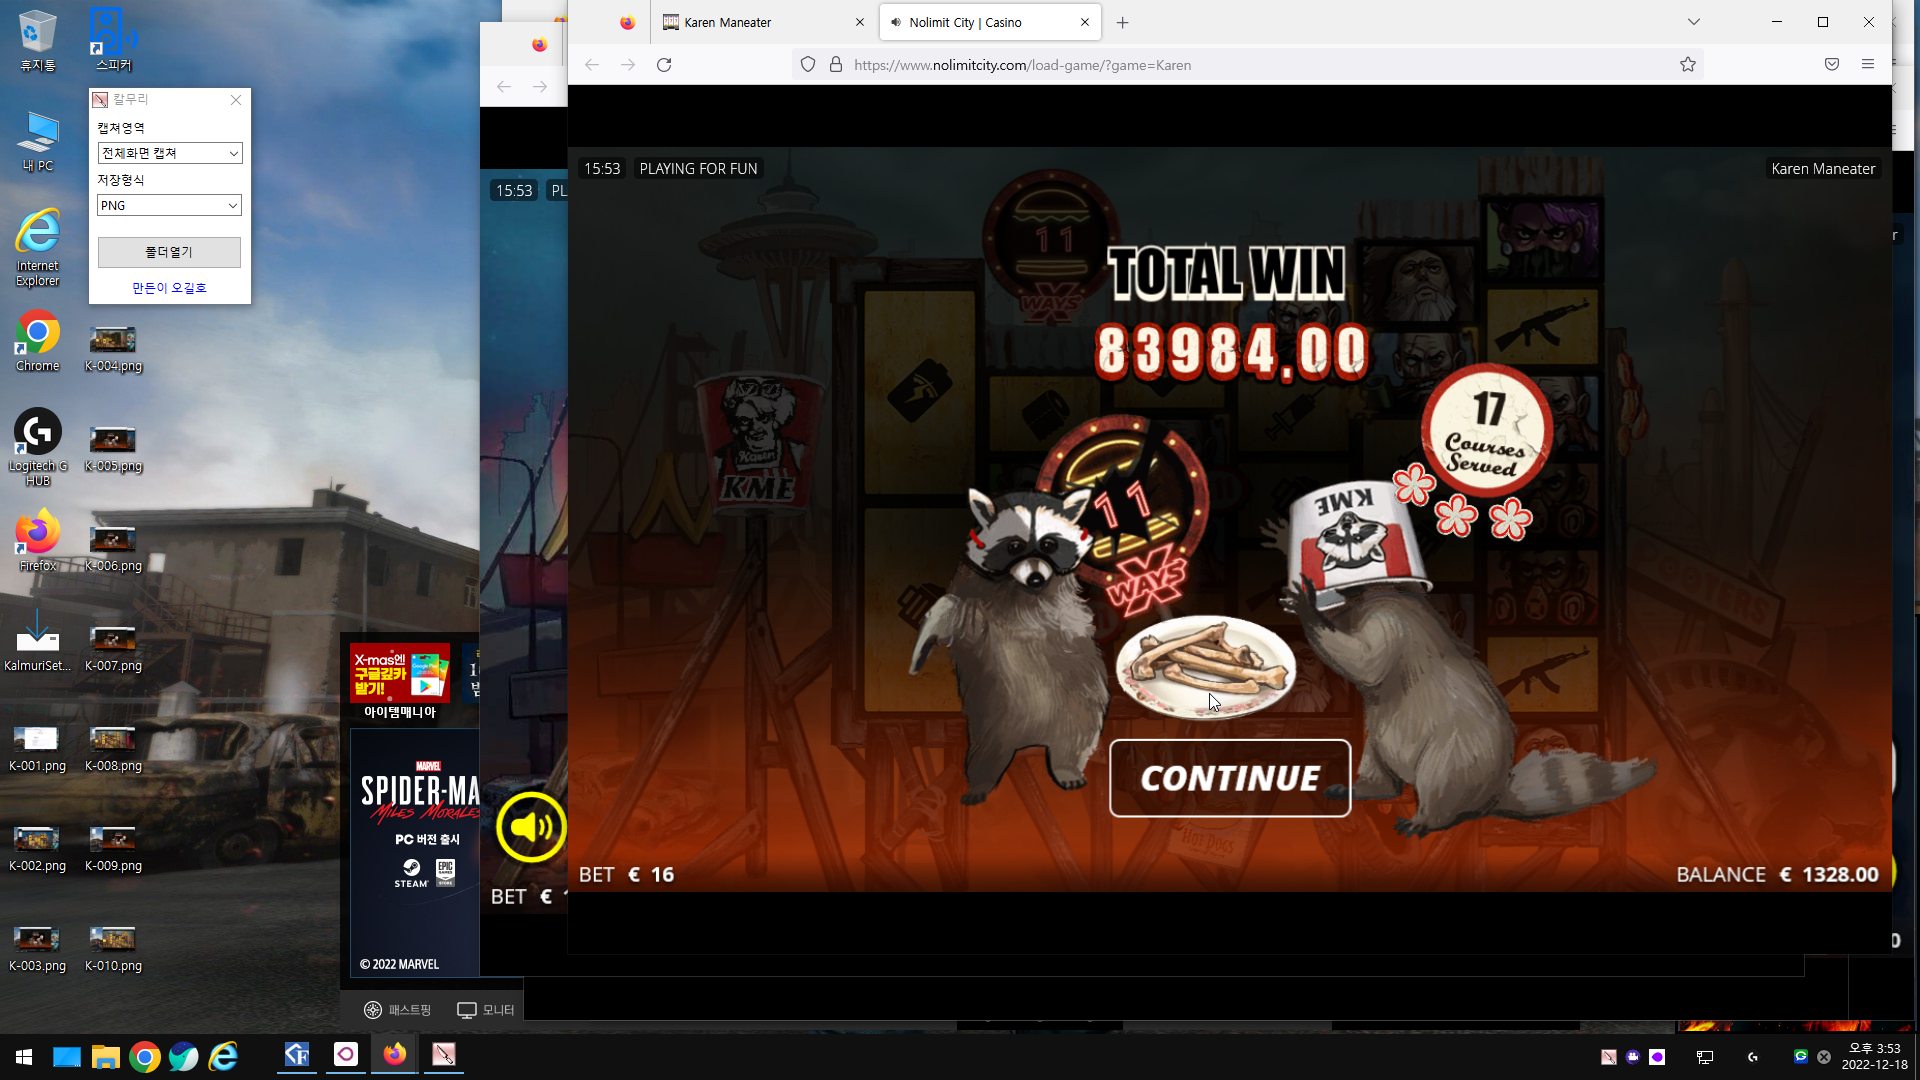Click the CONTINUE button in the game
The width and height of the screenshot is (1920, 1080).
coord(1230,778)
